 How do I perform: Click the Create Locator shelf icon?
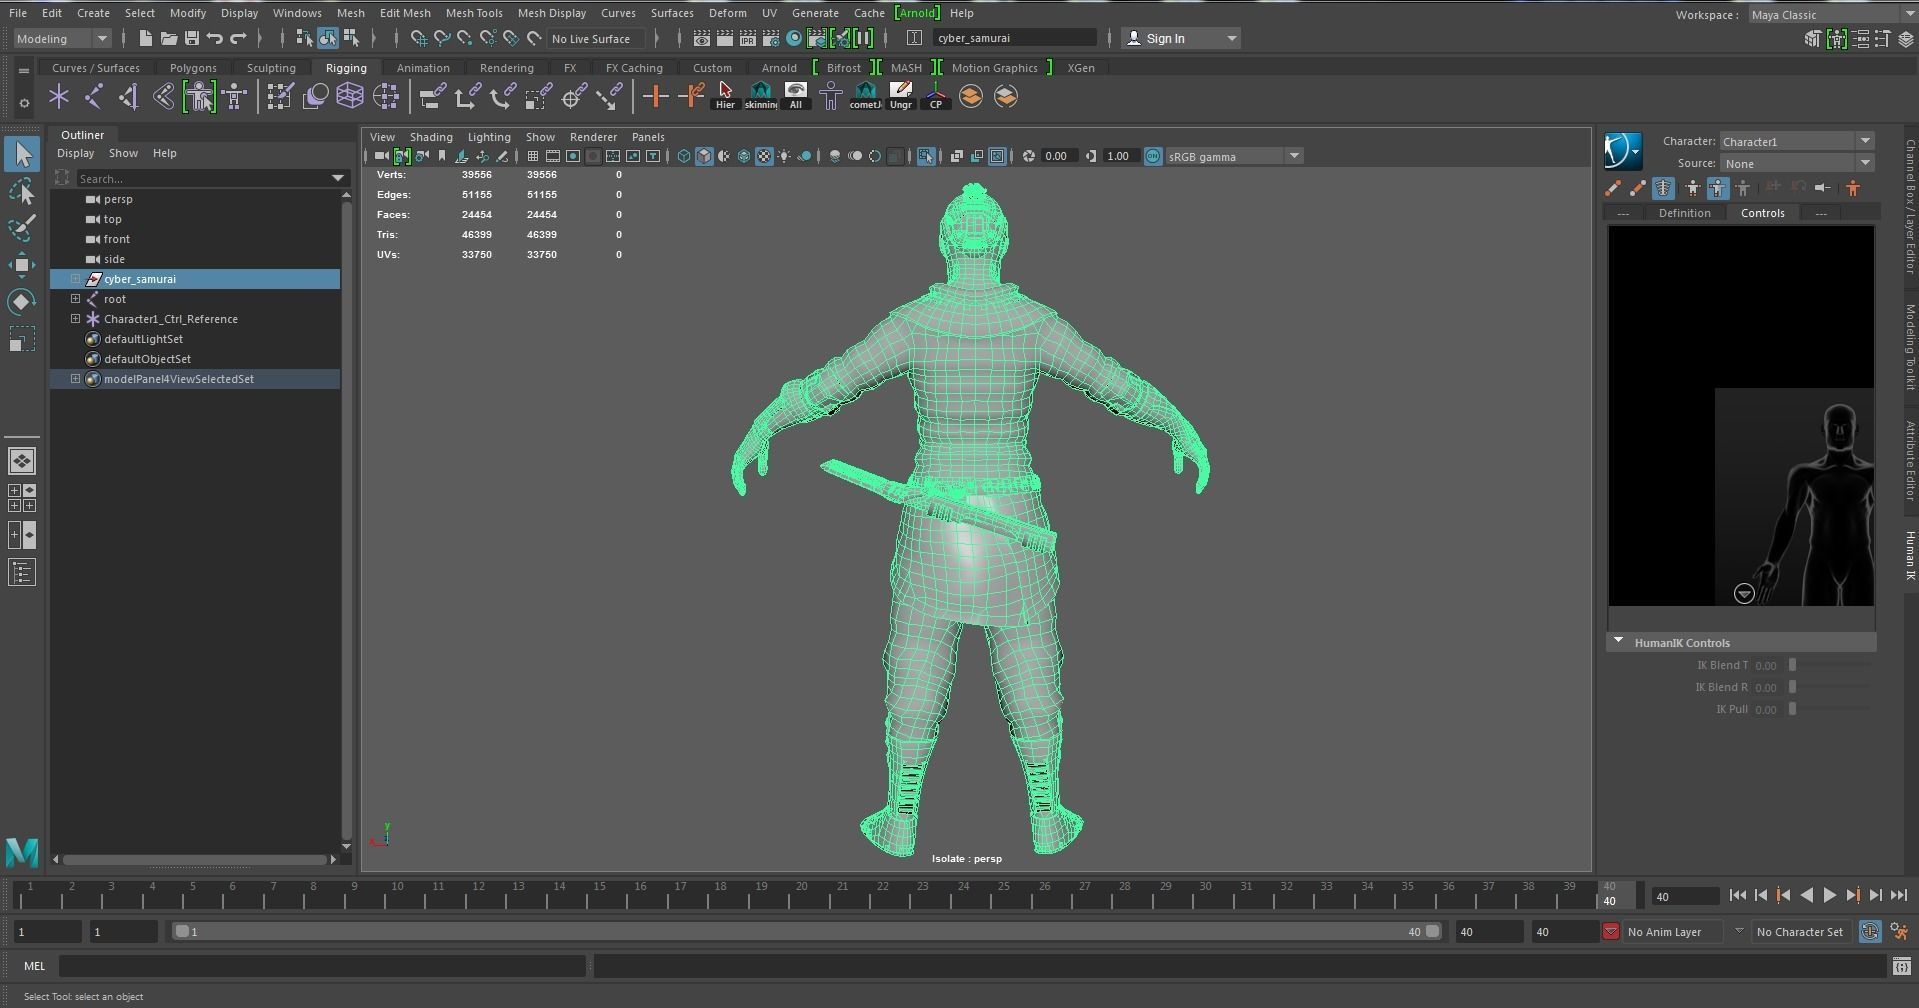point(59,97)
